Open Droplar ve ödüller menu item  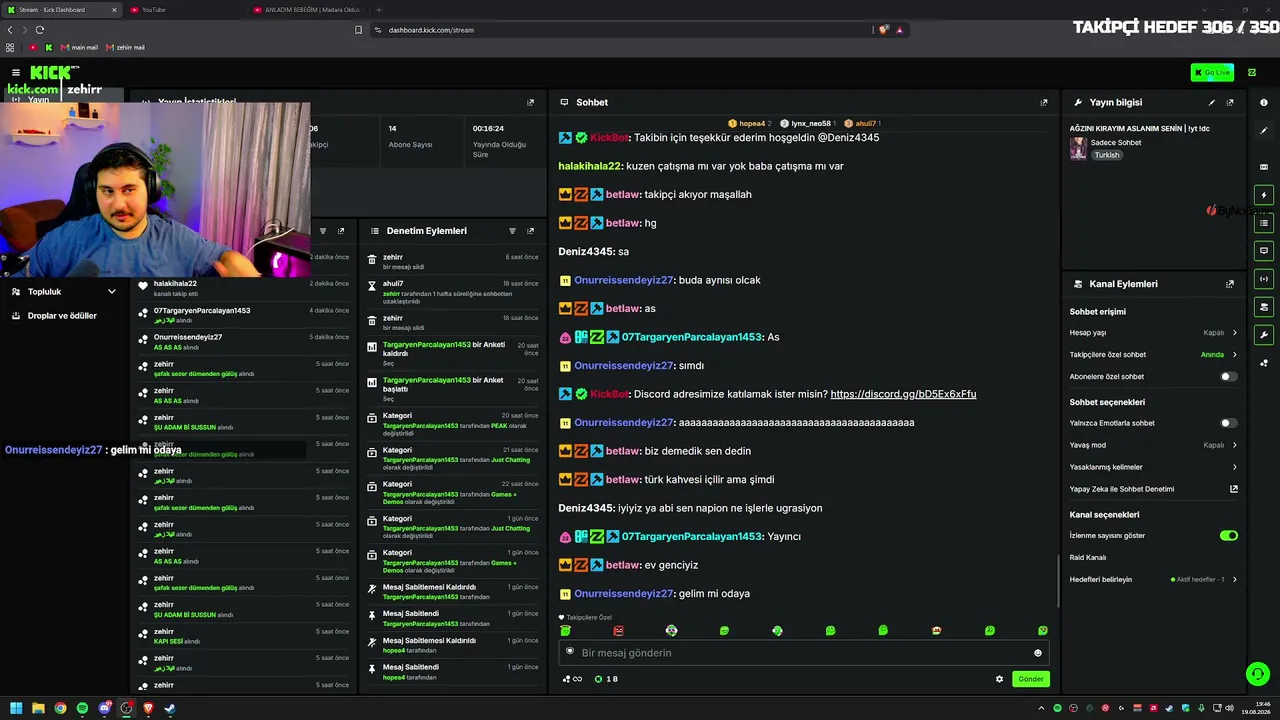pos(62,316)
